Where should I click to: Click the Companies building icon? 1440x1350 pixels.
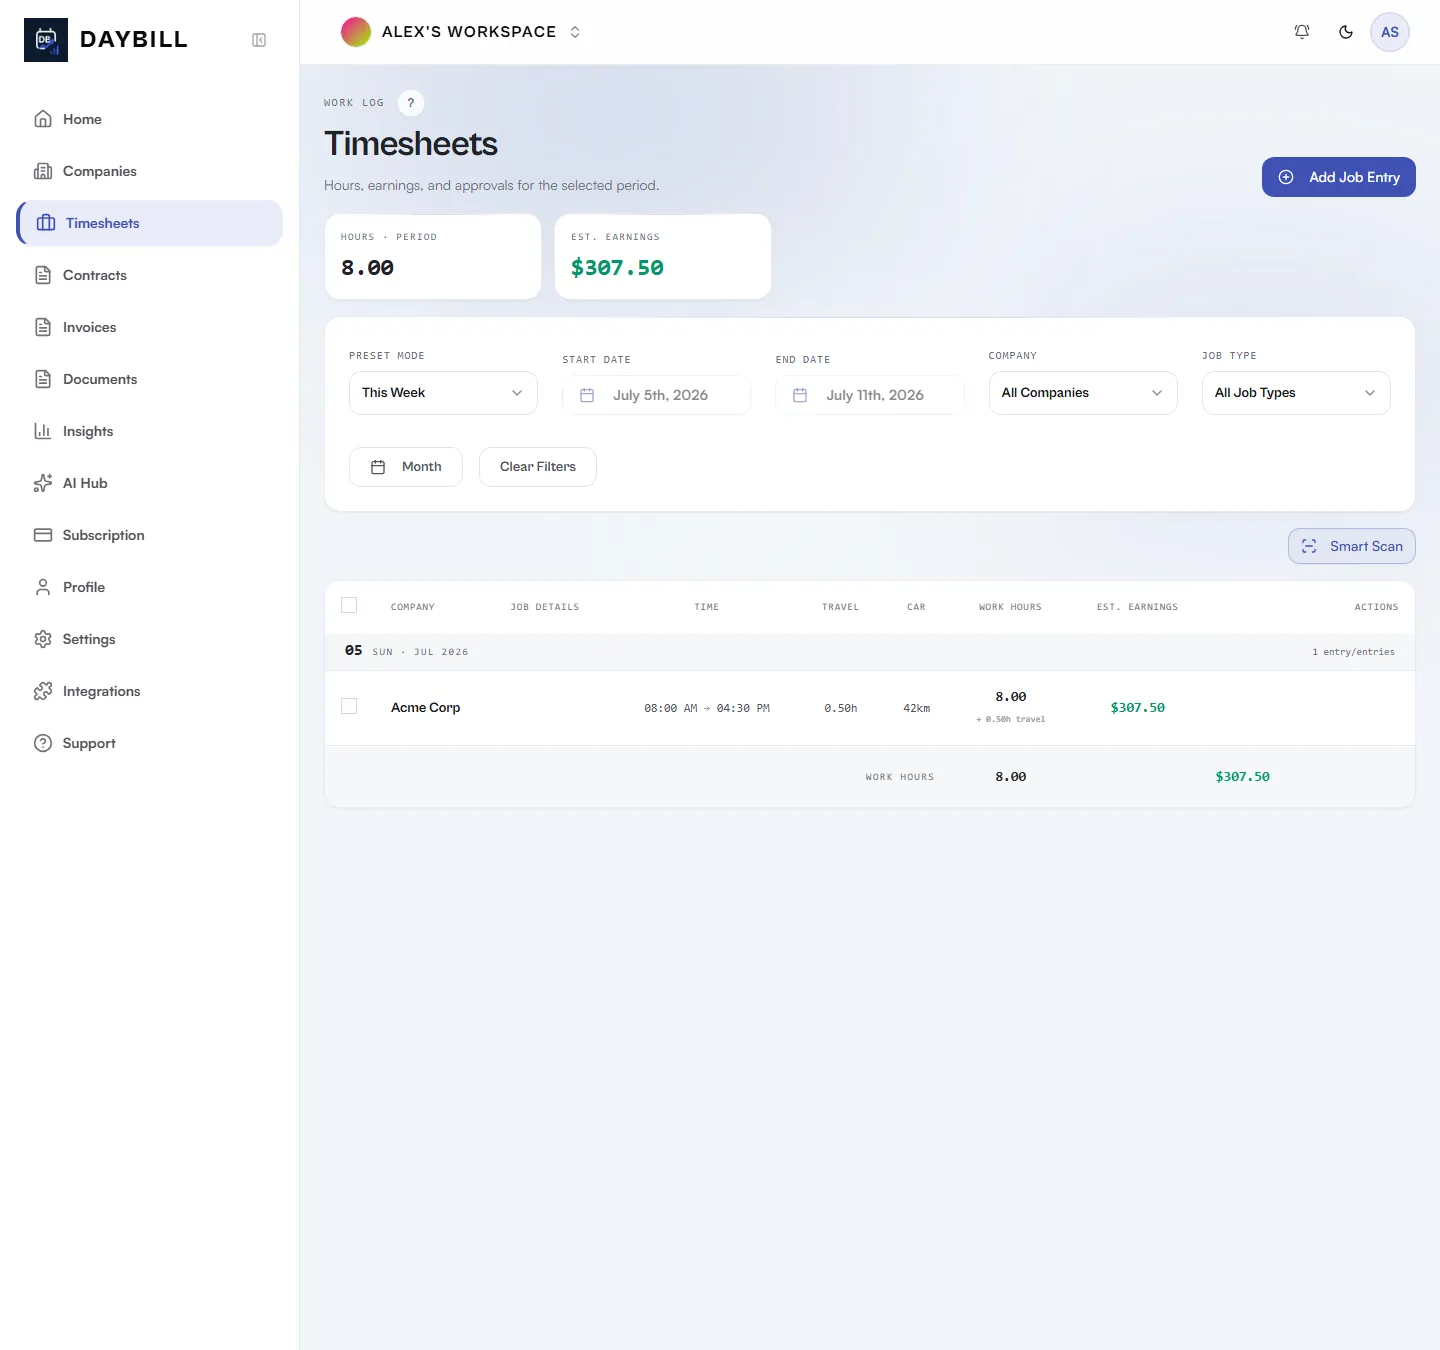(x=43, y=171)
